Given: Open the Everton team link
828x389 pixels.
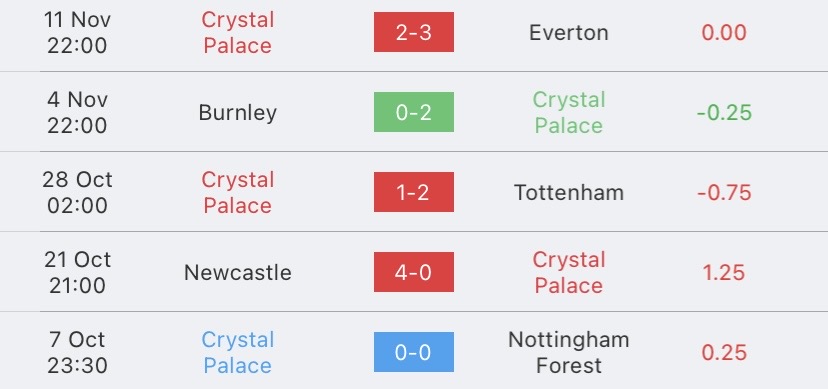Looking at the screenshot, I should tap(569, 33).
